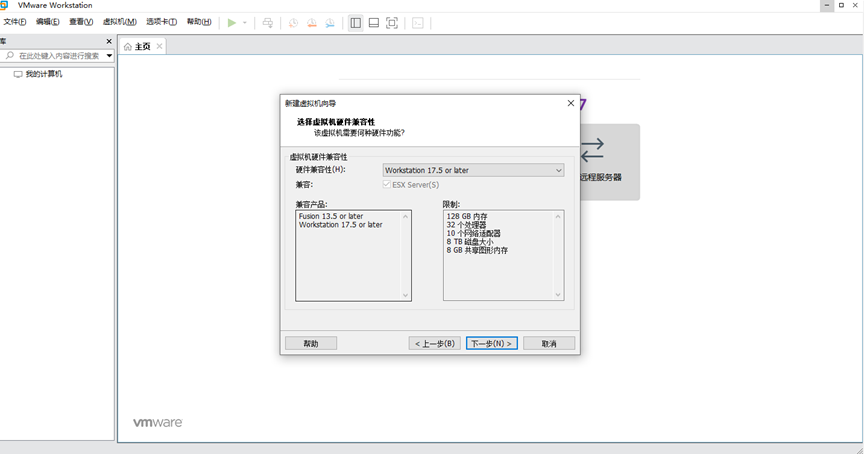Open the 查看(V) menu

80,22
